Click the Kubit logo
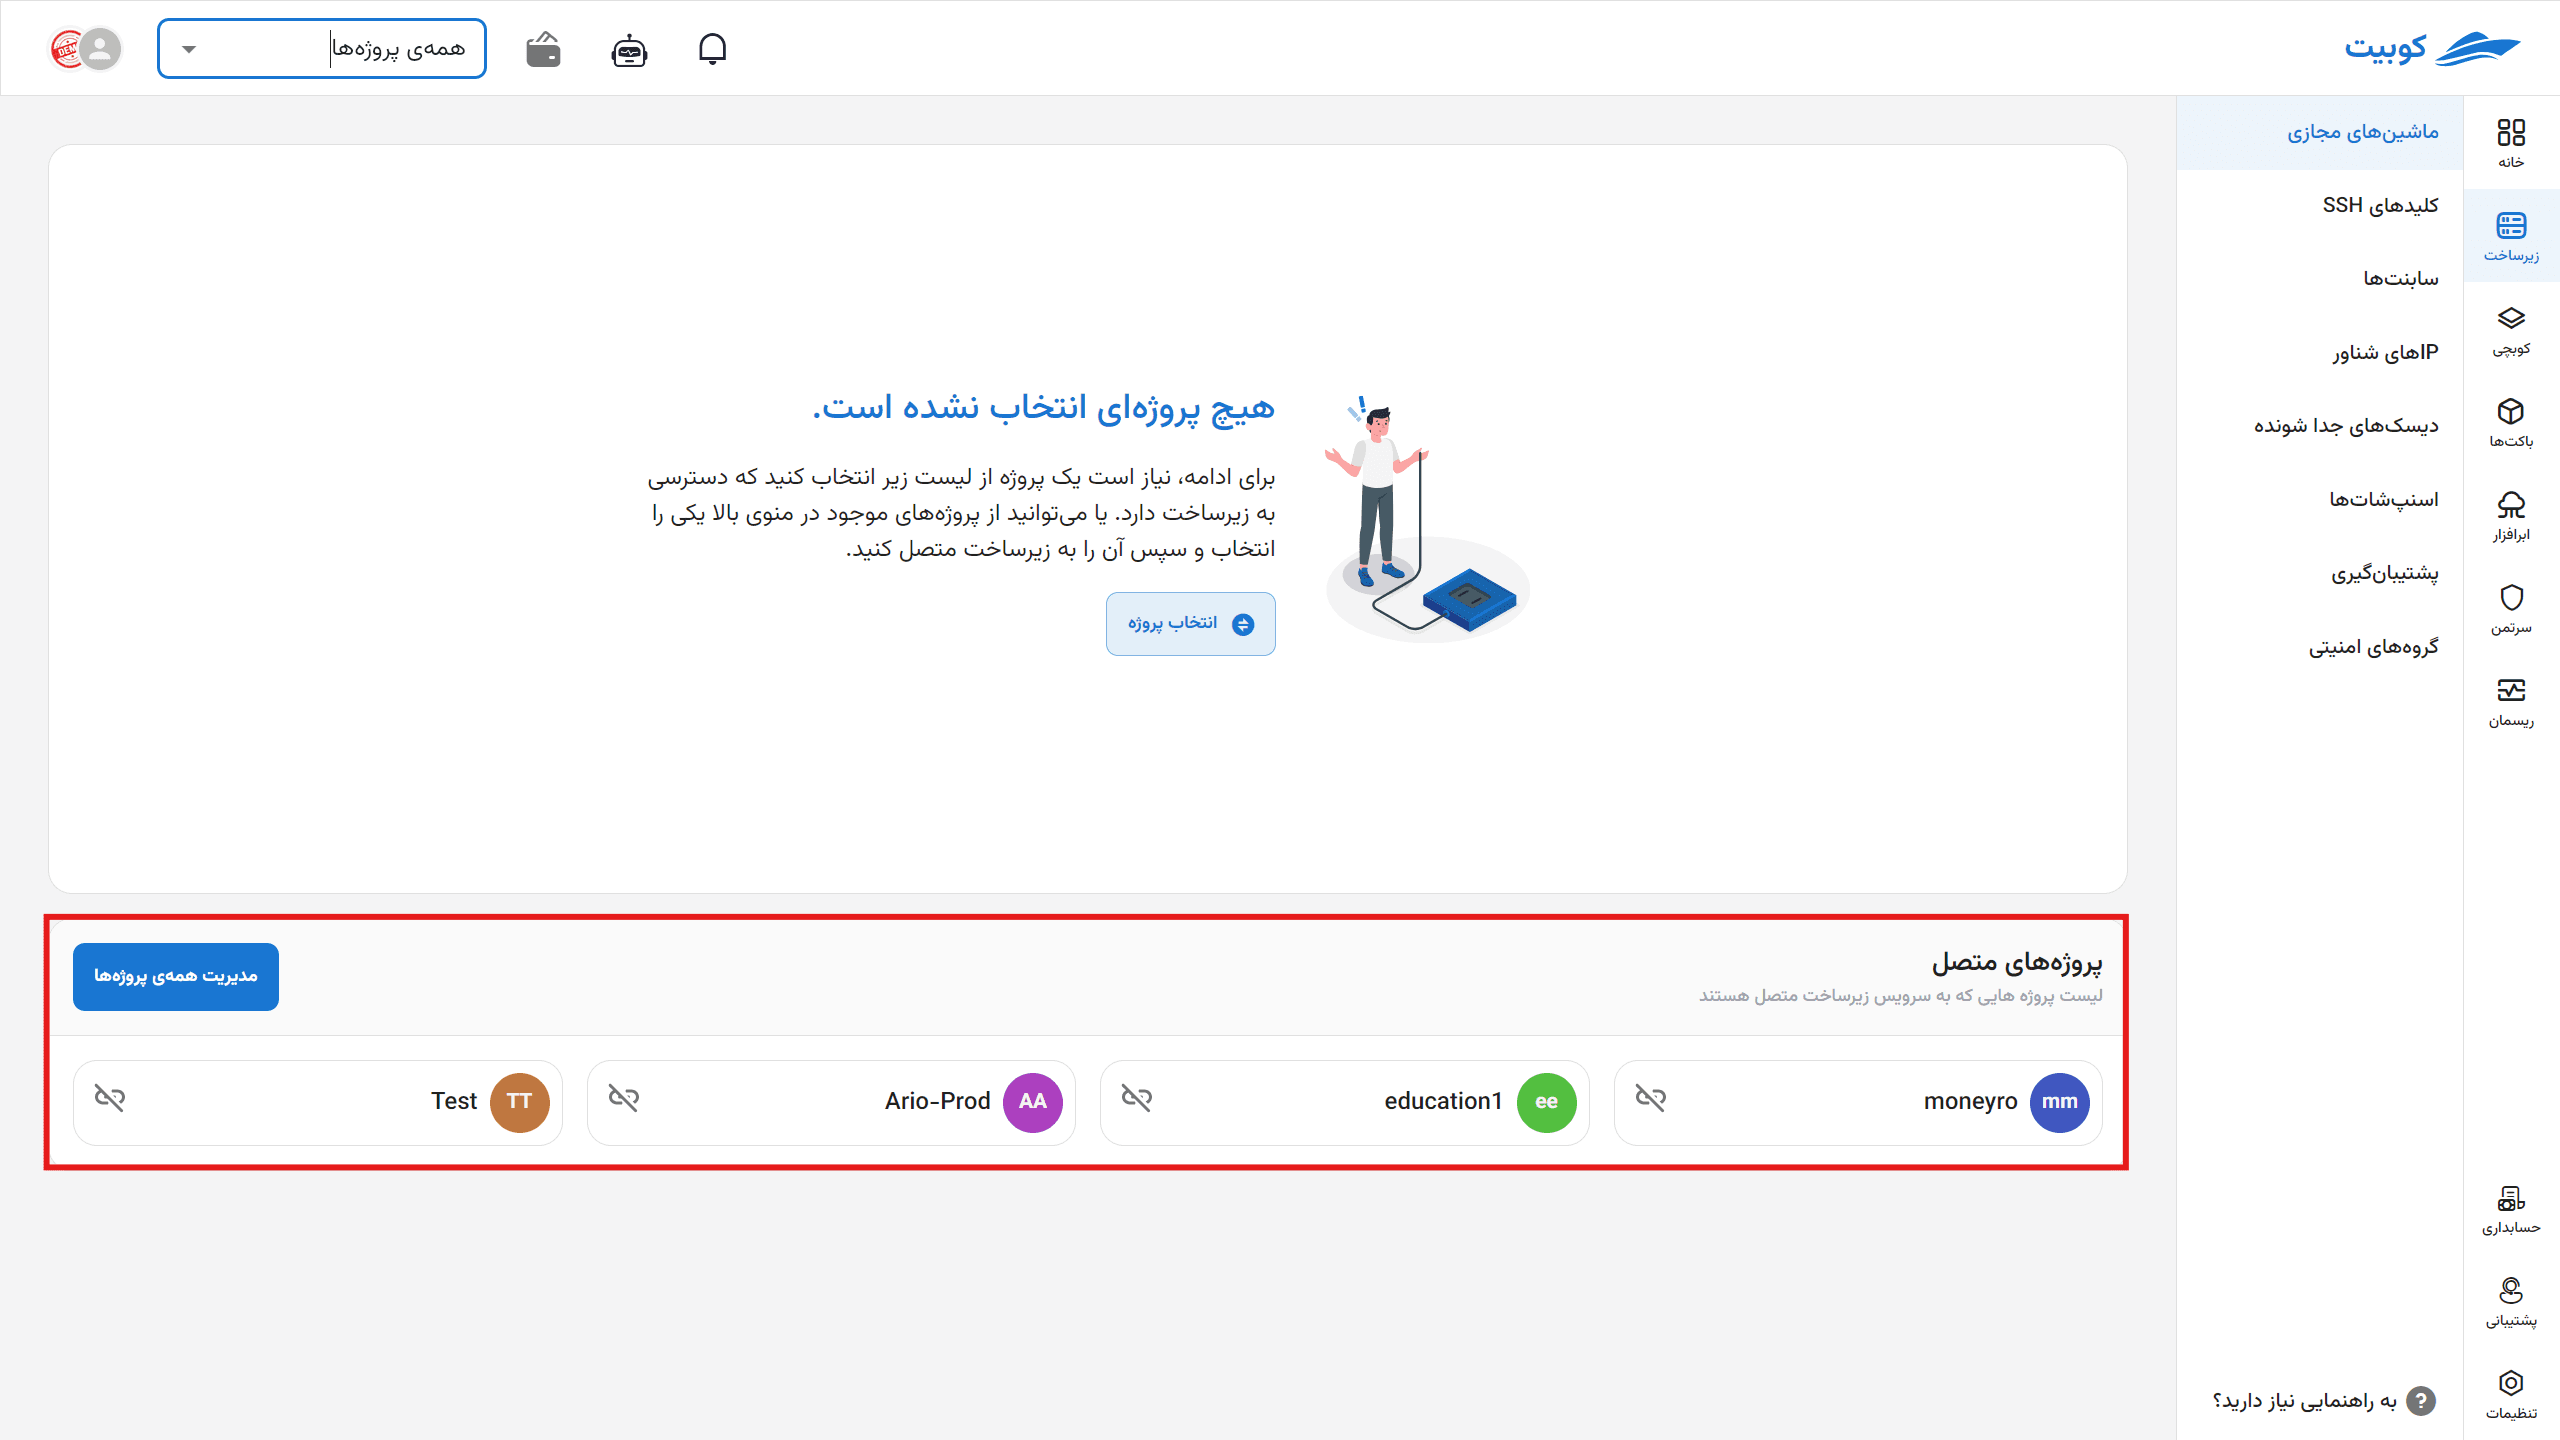 [2432, 48]
